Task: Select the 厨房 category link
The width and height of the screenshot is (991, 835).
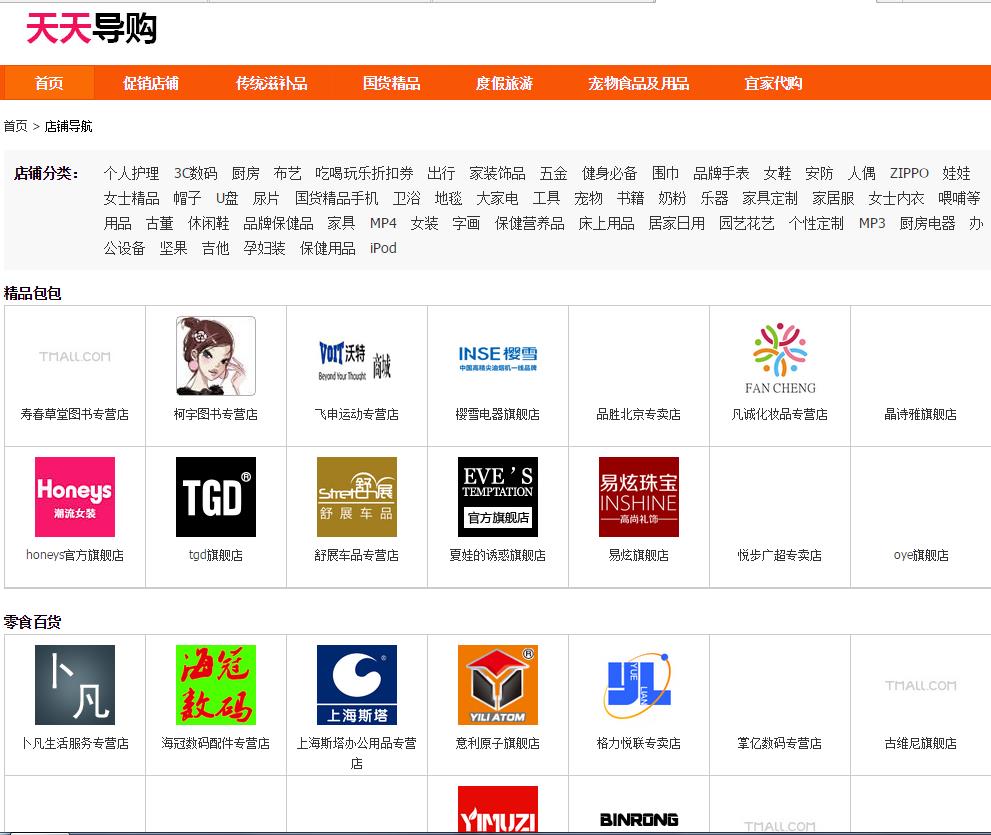Action: click(245, 173)
